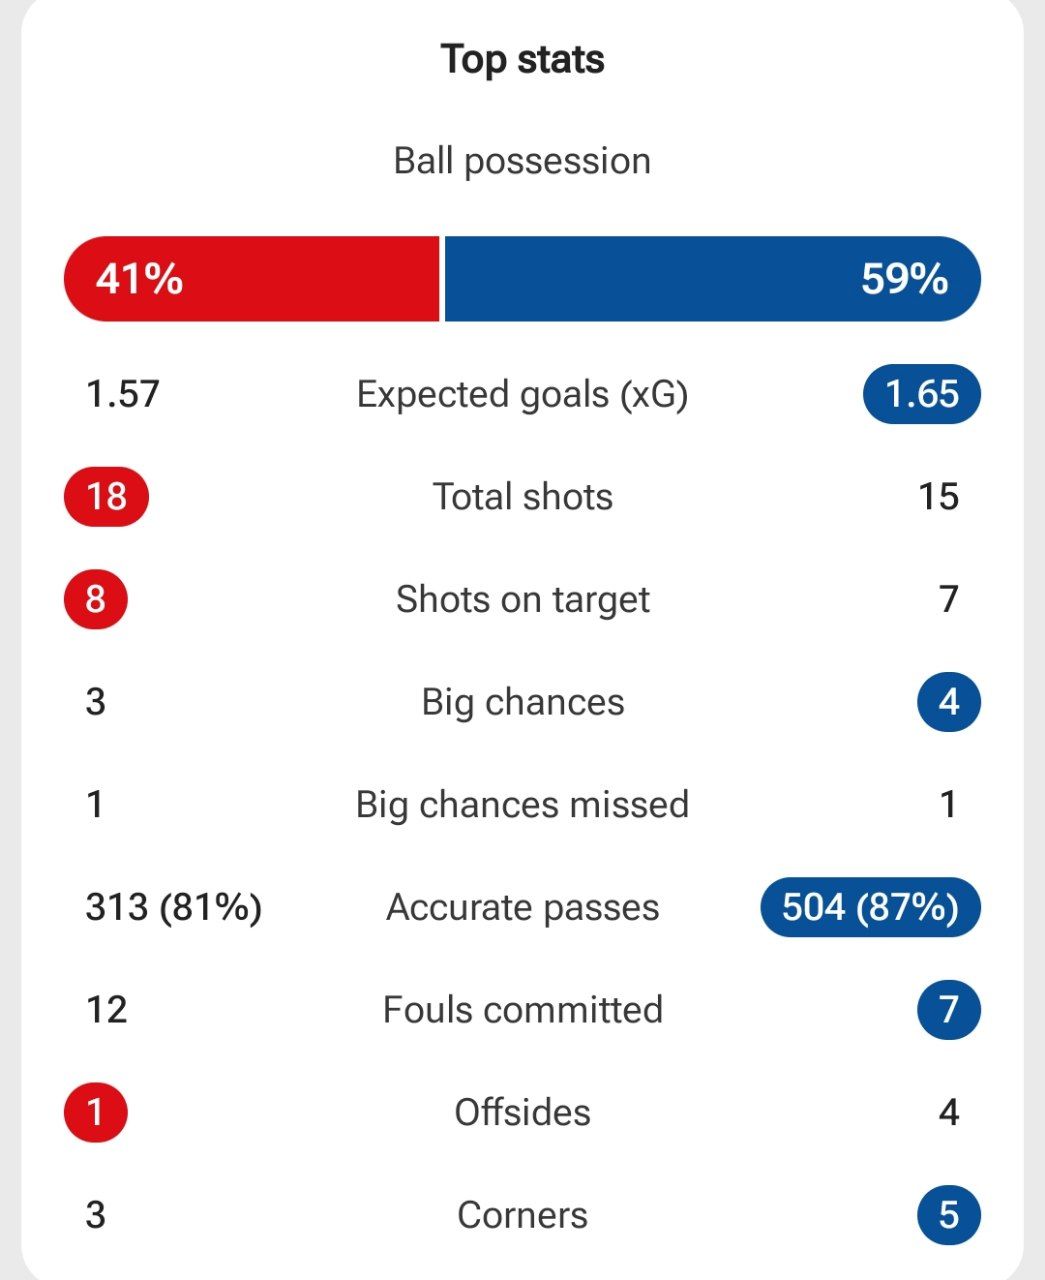Click the red 8 shots on target badge

[x=96, y=599]
